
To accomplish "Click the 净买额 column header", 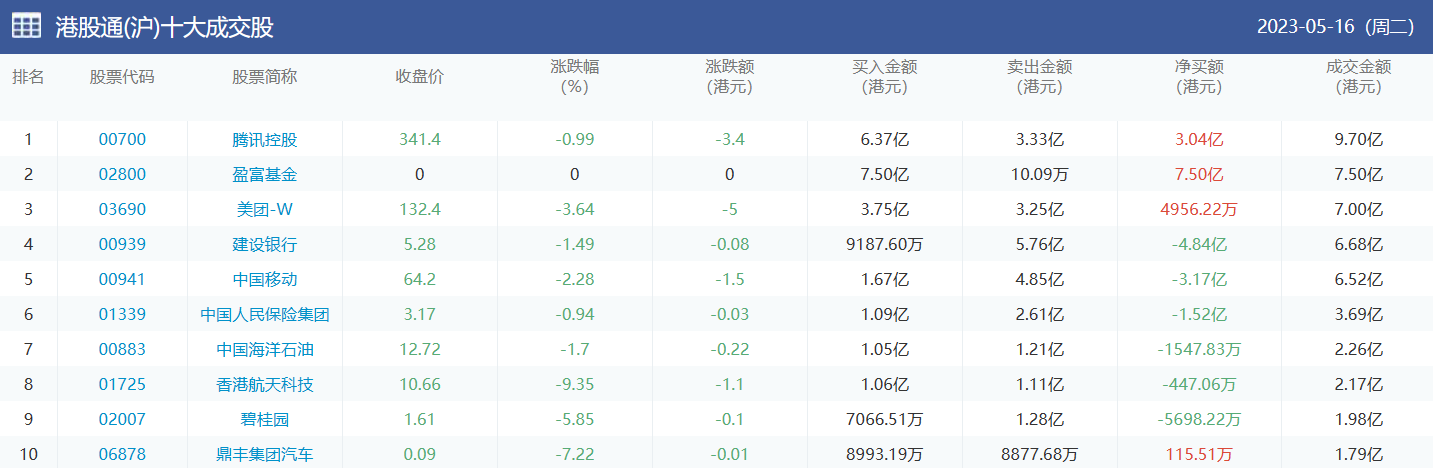I will 1198,77.
